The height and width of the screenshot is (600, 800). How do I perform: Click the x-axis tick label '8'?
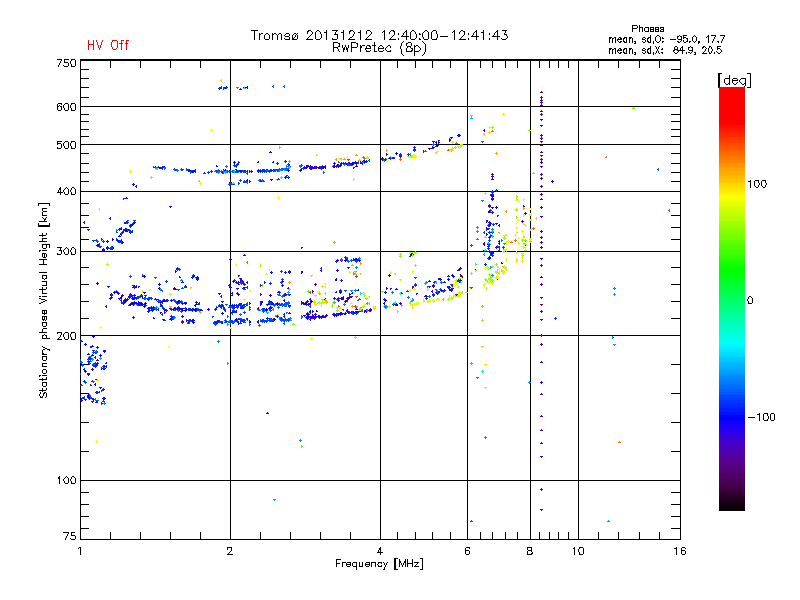530,551
